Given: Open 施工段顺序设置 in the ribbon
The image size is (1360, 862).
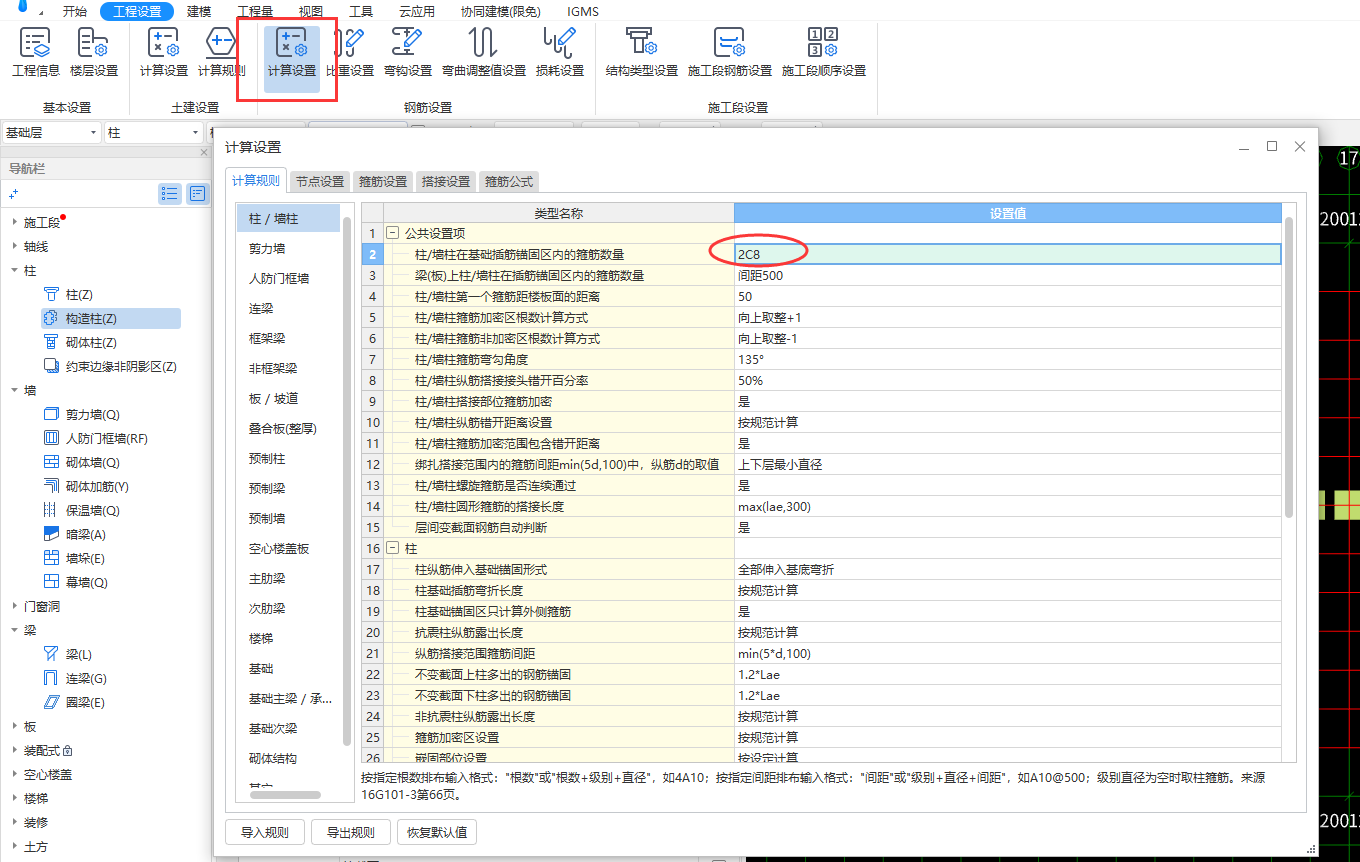Looking at the screenshot, I should coord(823,53).
